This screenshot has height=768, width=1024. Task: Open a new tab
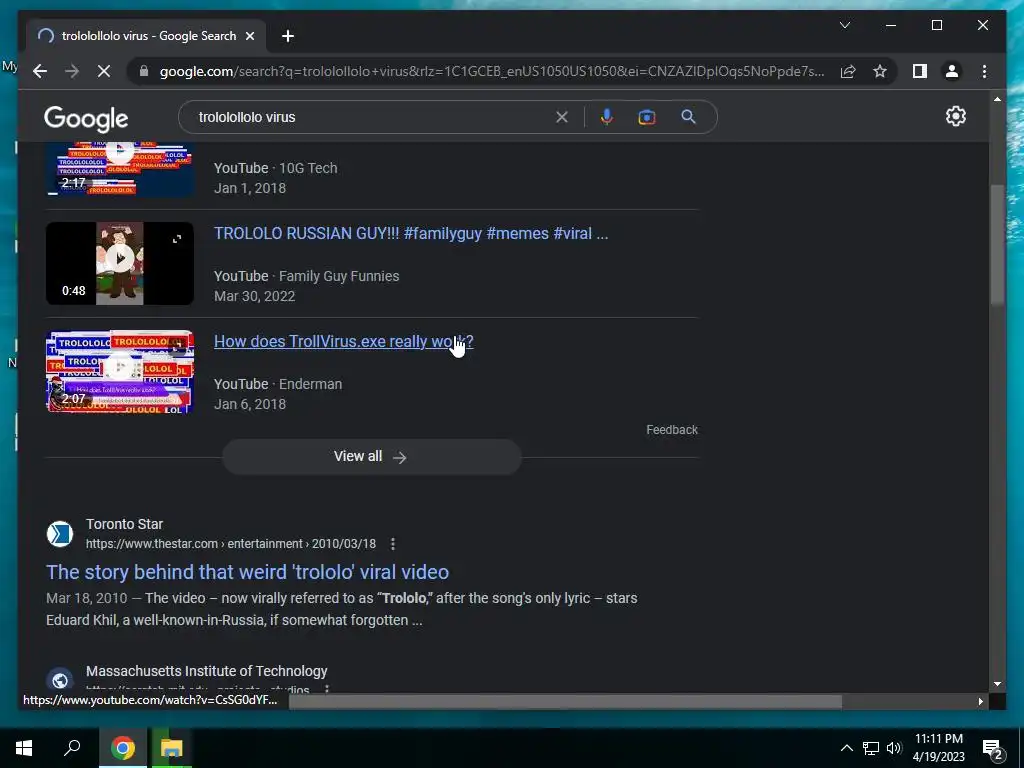(x=288, y=37)
